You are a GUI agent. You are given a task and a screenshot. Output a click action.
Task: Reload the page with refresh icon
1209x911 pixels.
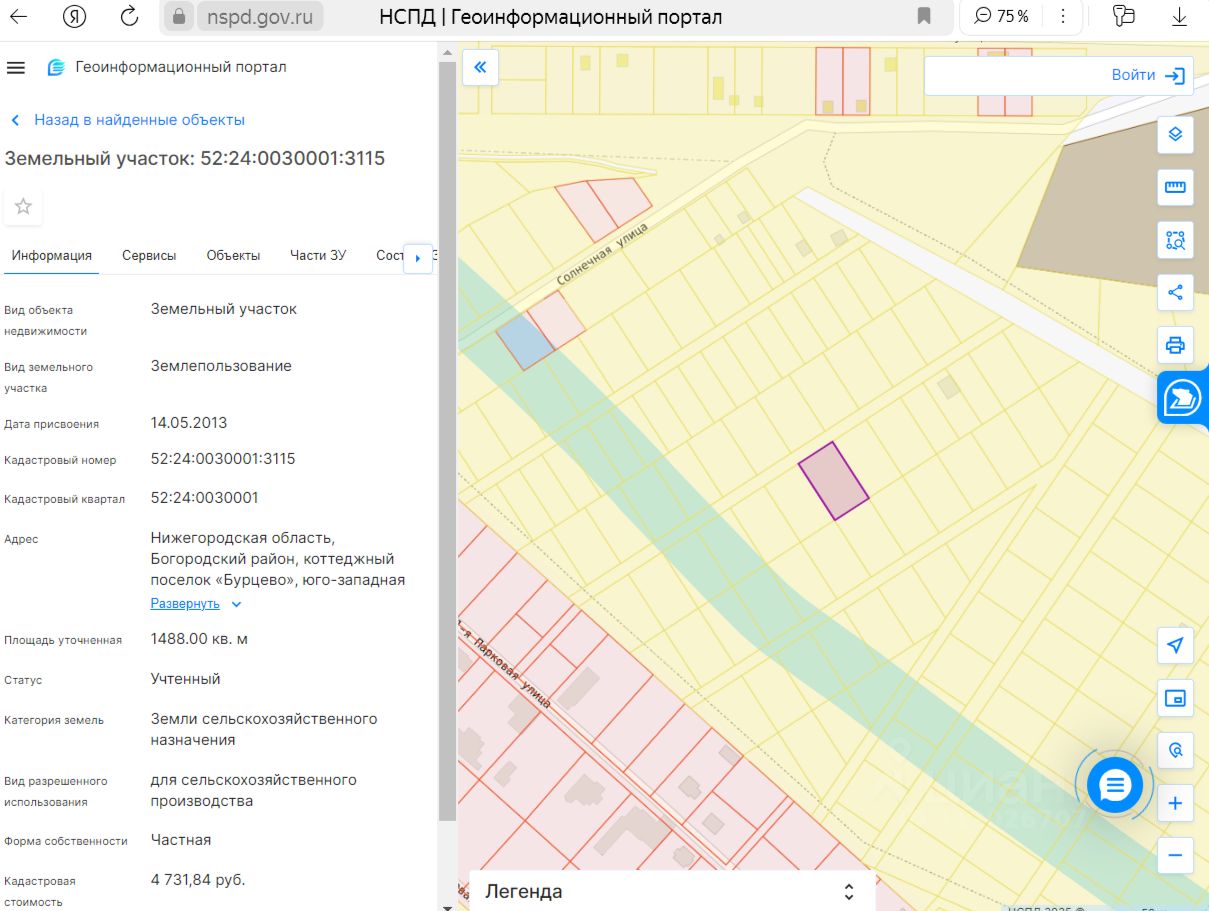coord(129,16)
